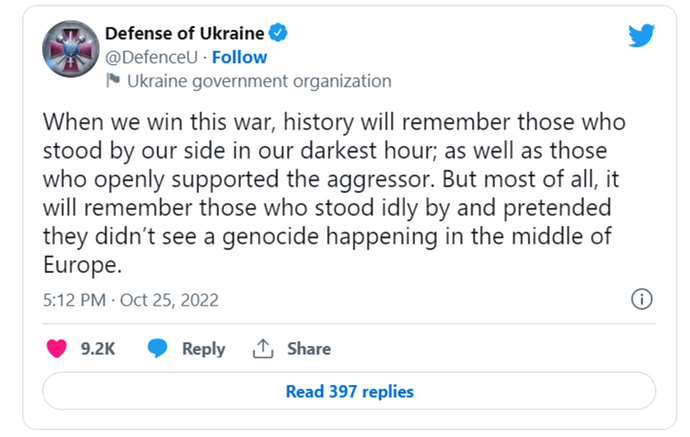
Task: Click the 9.2K likes count
Action: pyautogui.click(x=98, y=349)
